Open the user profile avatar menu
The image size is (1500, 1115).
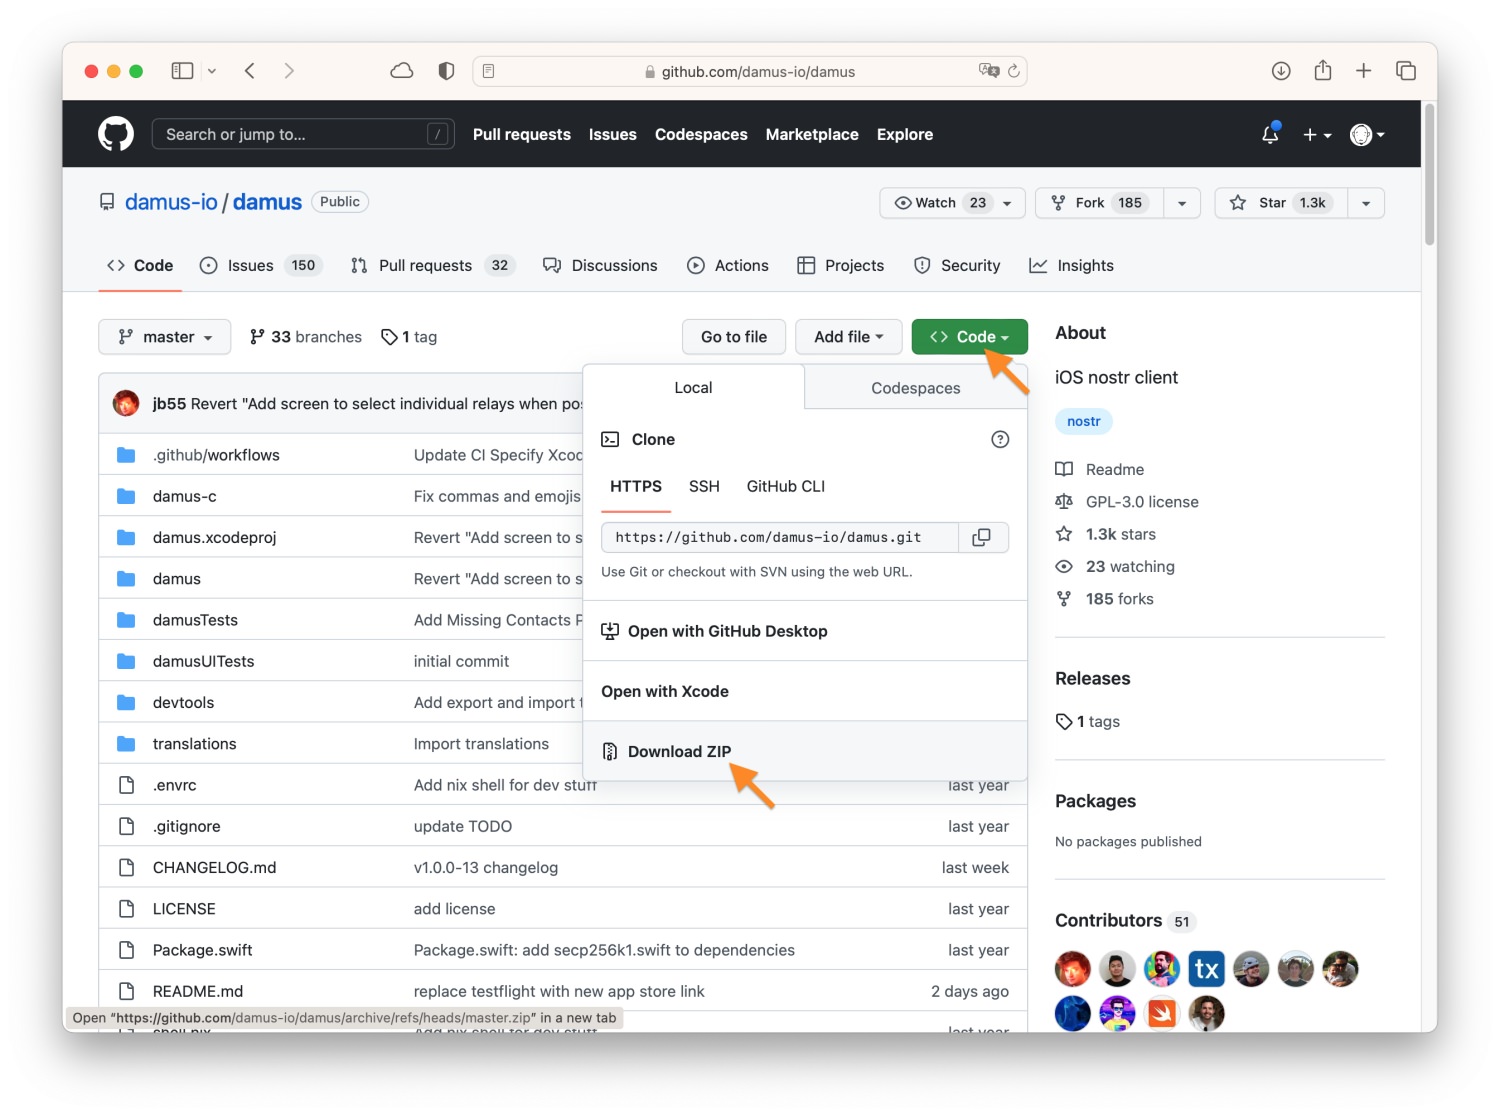(1367, 134)
